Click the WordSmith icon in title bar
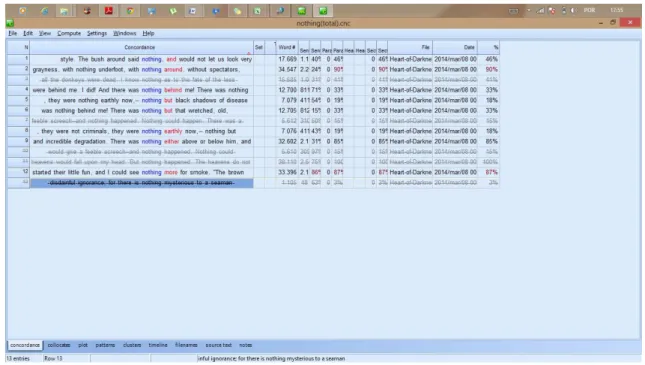The image size is (645, 365). [x=10, y=23]
